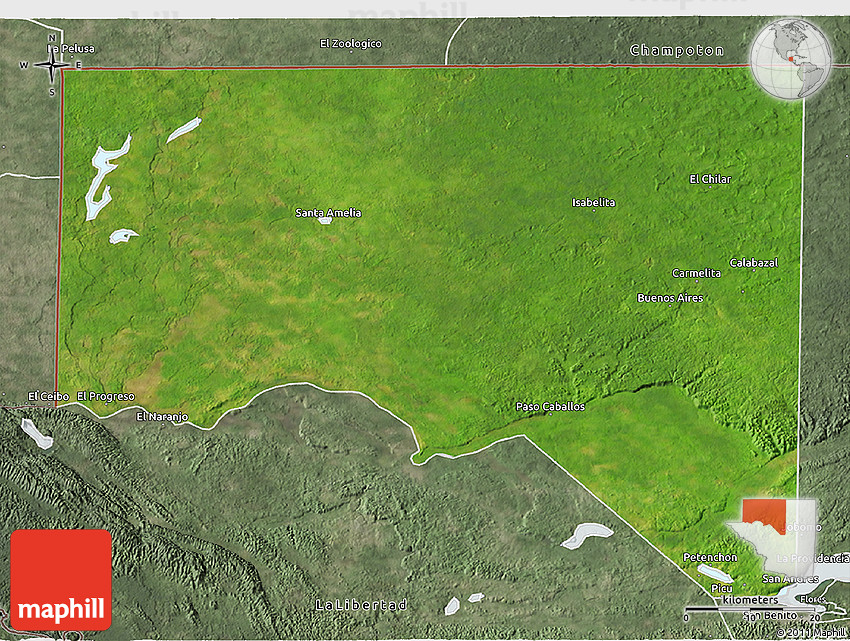Click the compass rose icon

pyautogui.click(x=51, y=66)
